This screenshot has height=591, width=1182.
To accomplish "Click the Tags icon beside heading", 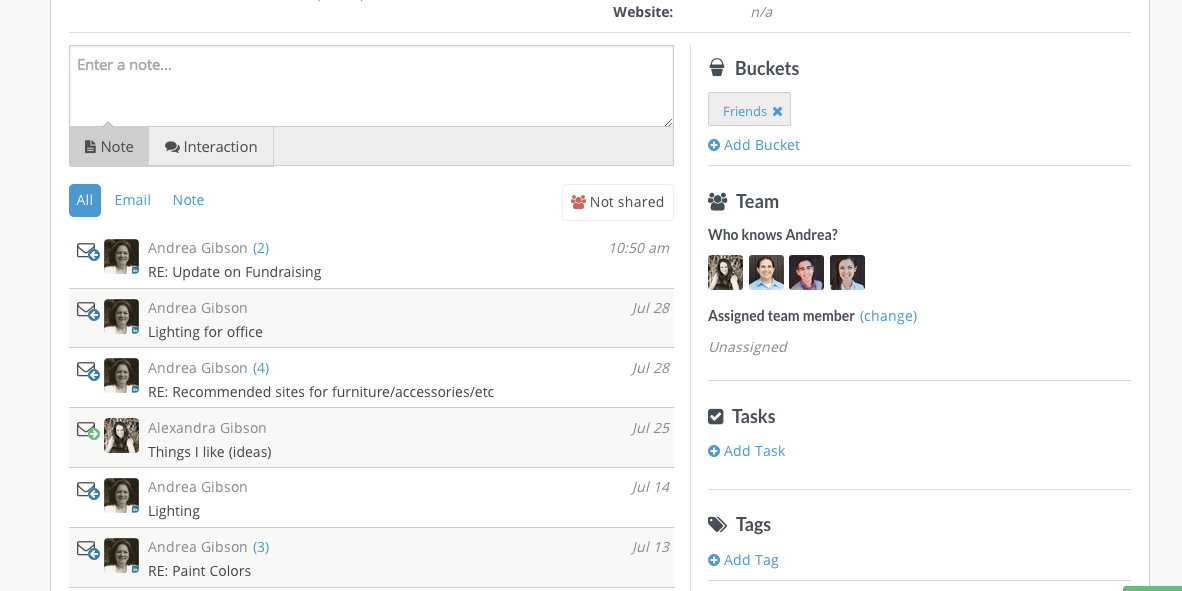I will (x=717, y=524).
